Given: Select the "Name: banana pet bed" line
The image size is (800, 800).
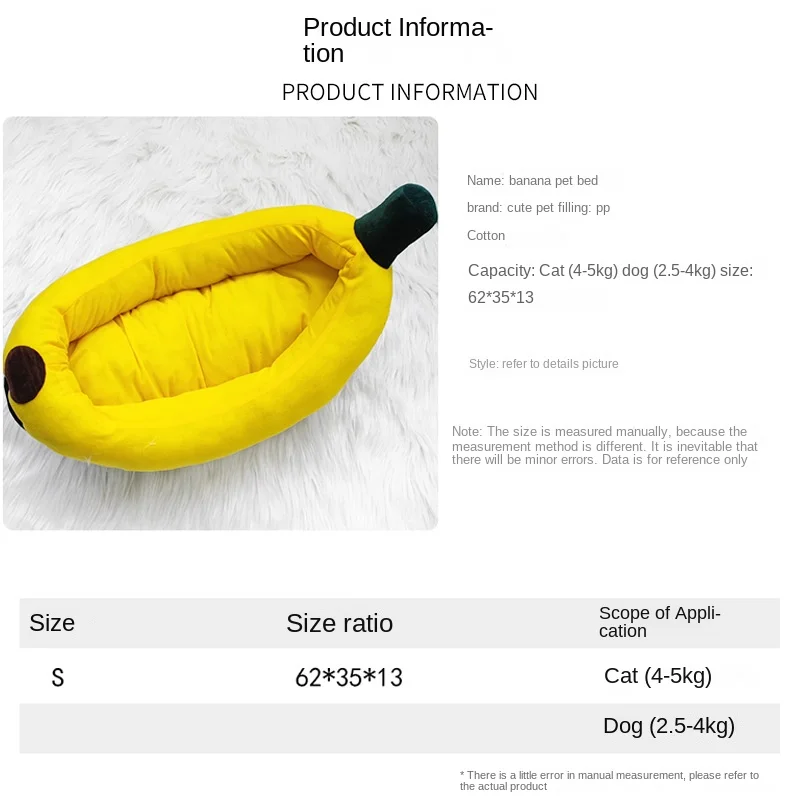Looking at the screenshot, I should coord(532,181).
